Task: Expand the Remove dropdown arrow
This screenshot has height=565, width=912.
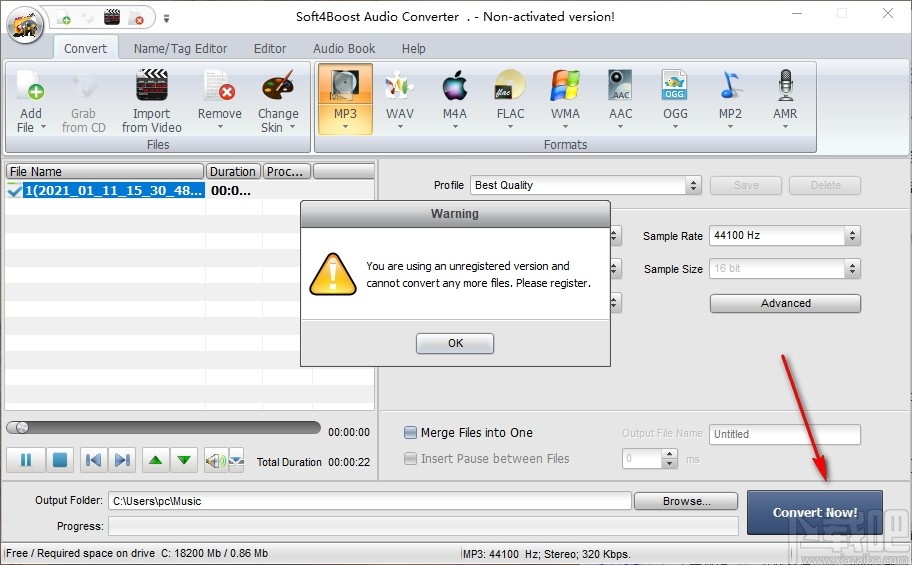Action: pyautogui.click(x=220, y=127)
